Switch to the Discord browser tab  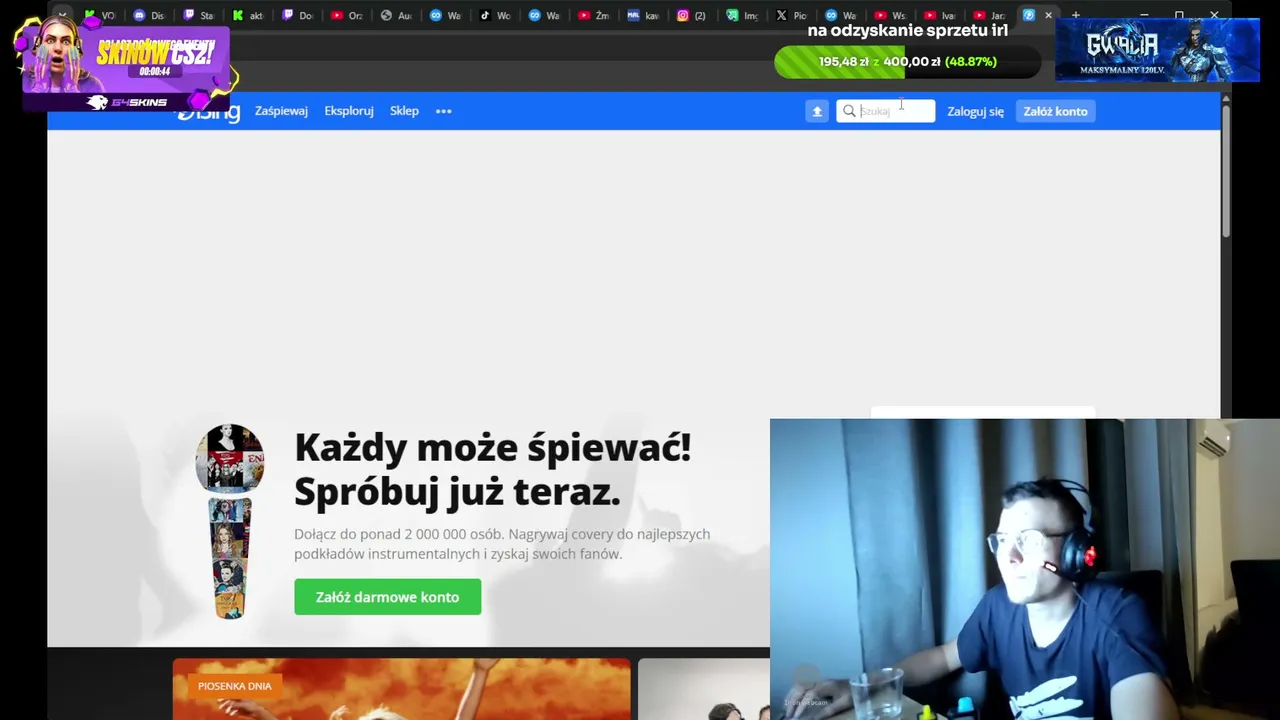tap(149, 15)
